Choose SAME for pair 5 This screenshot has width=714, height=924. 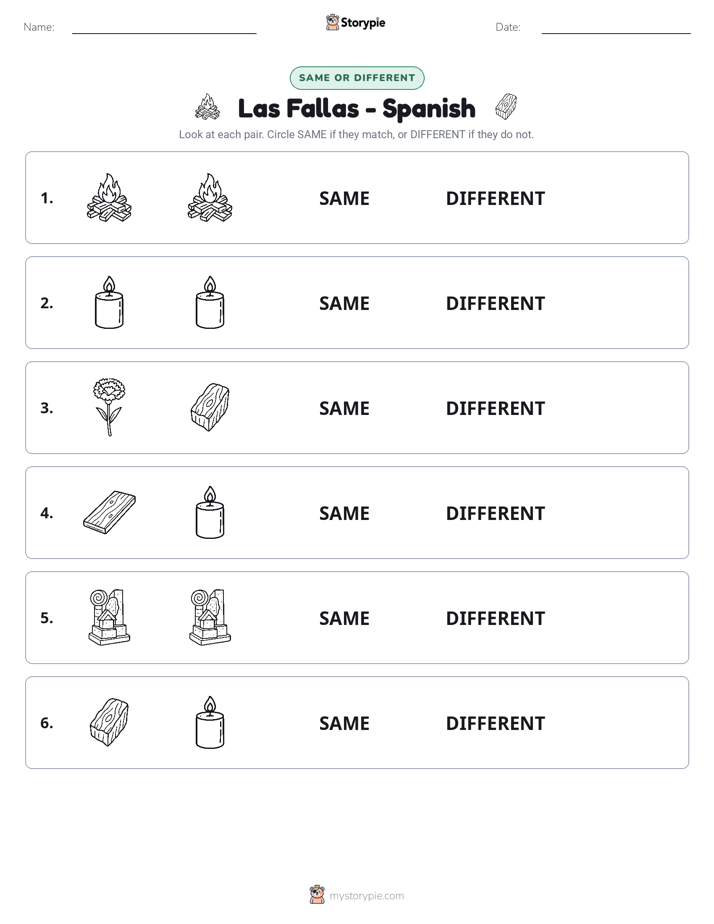pyautogui.click(x=344, y=618)
